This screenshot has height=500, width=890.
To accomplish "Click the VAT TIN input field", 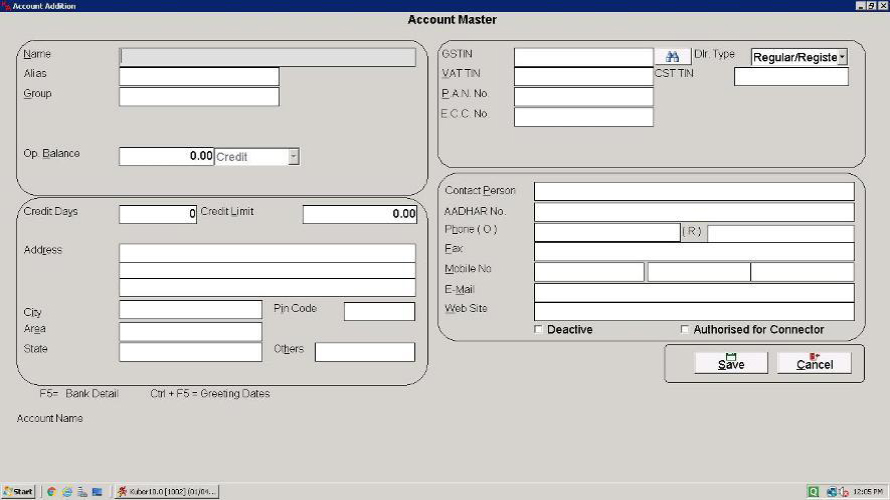I will [583, 77].
